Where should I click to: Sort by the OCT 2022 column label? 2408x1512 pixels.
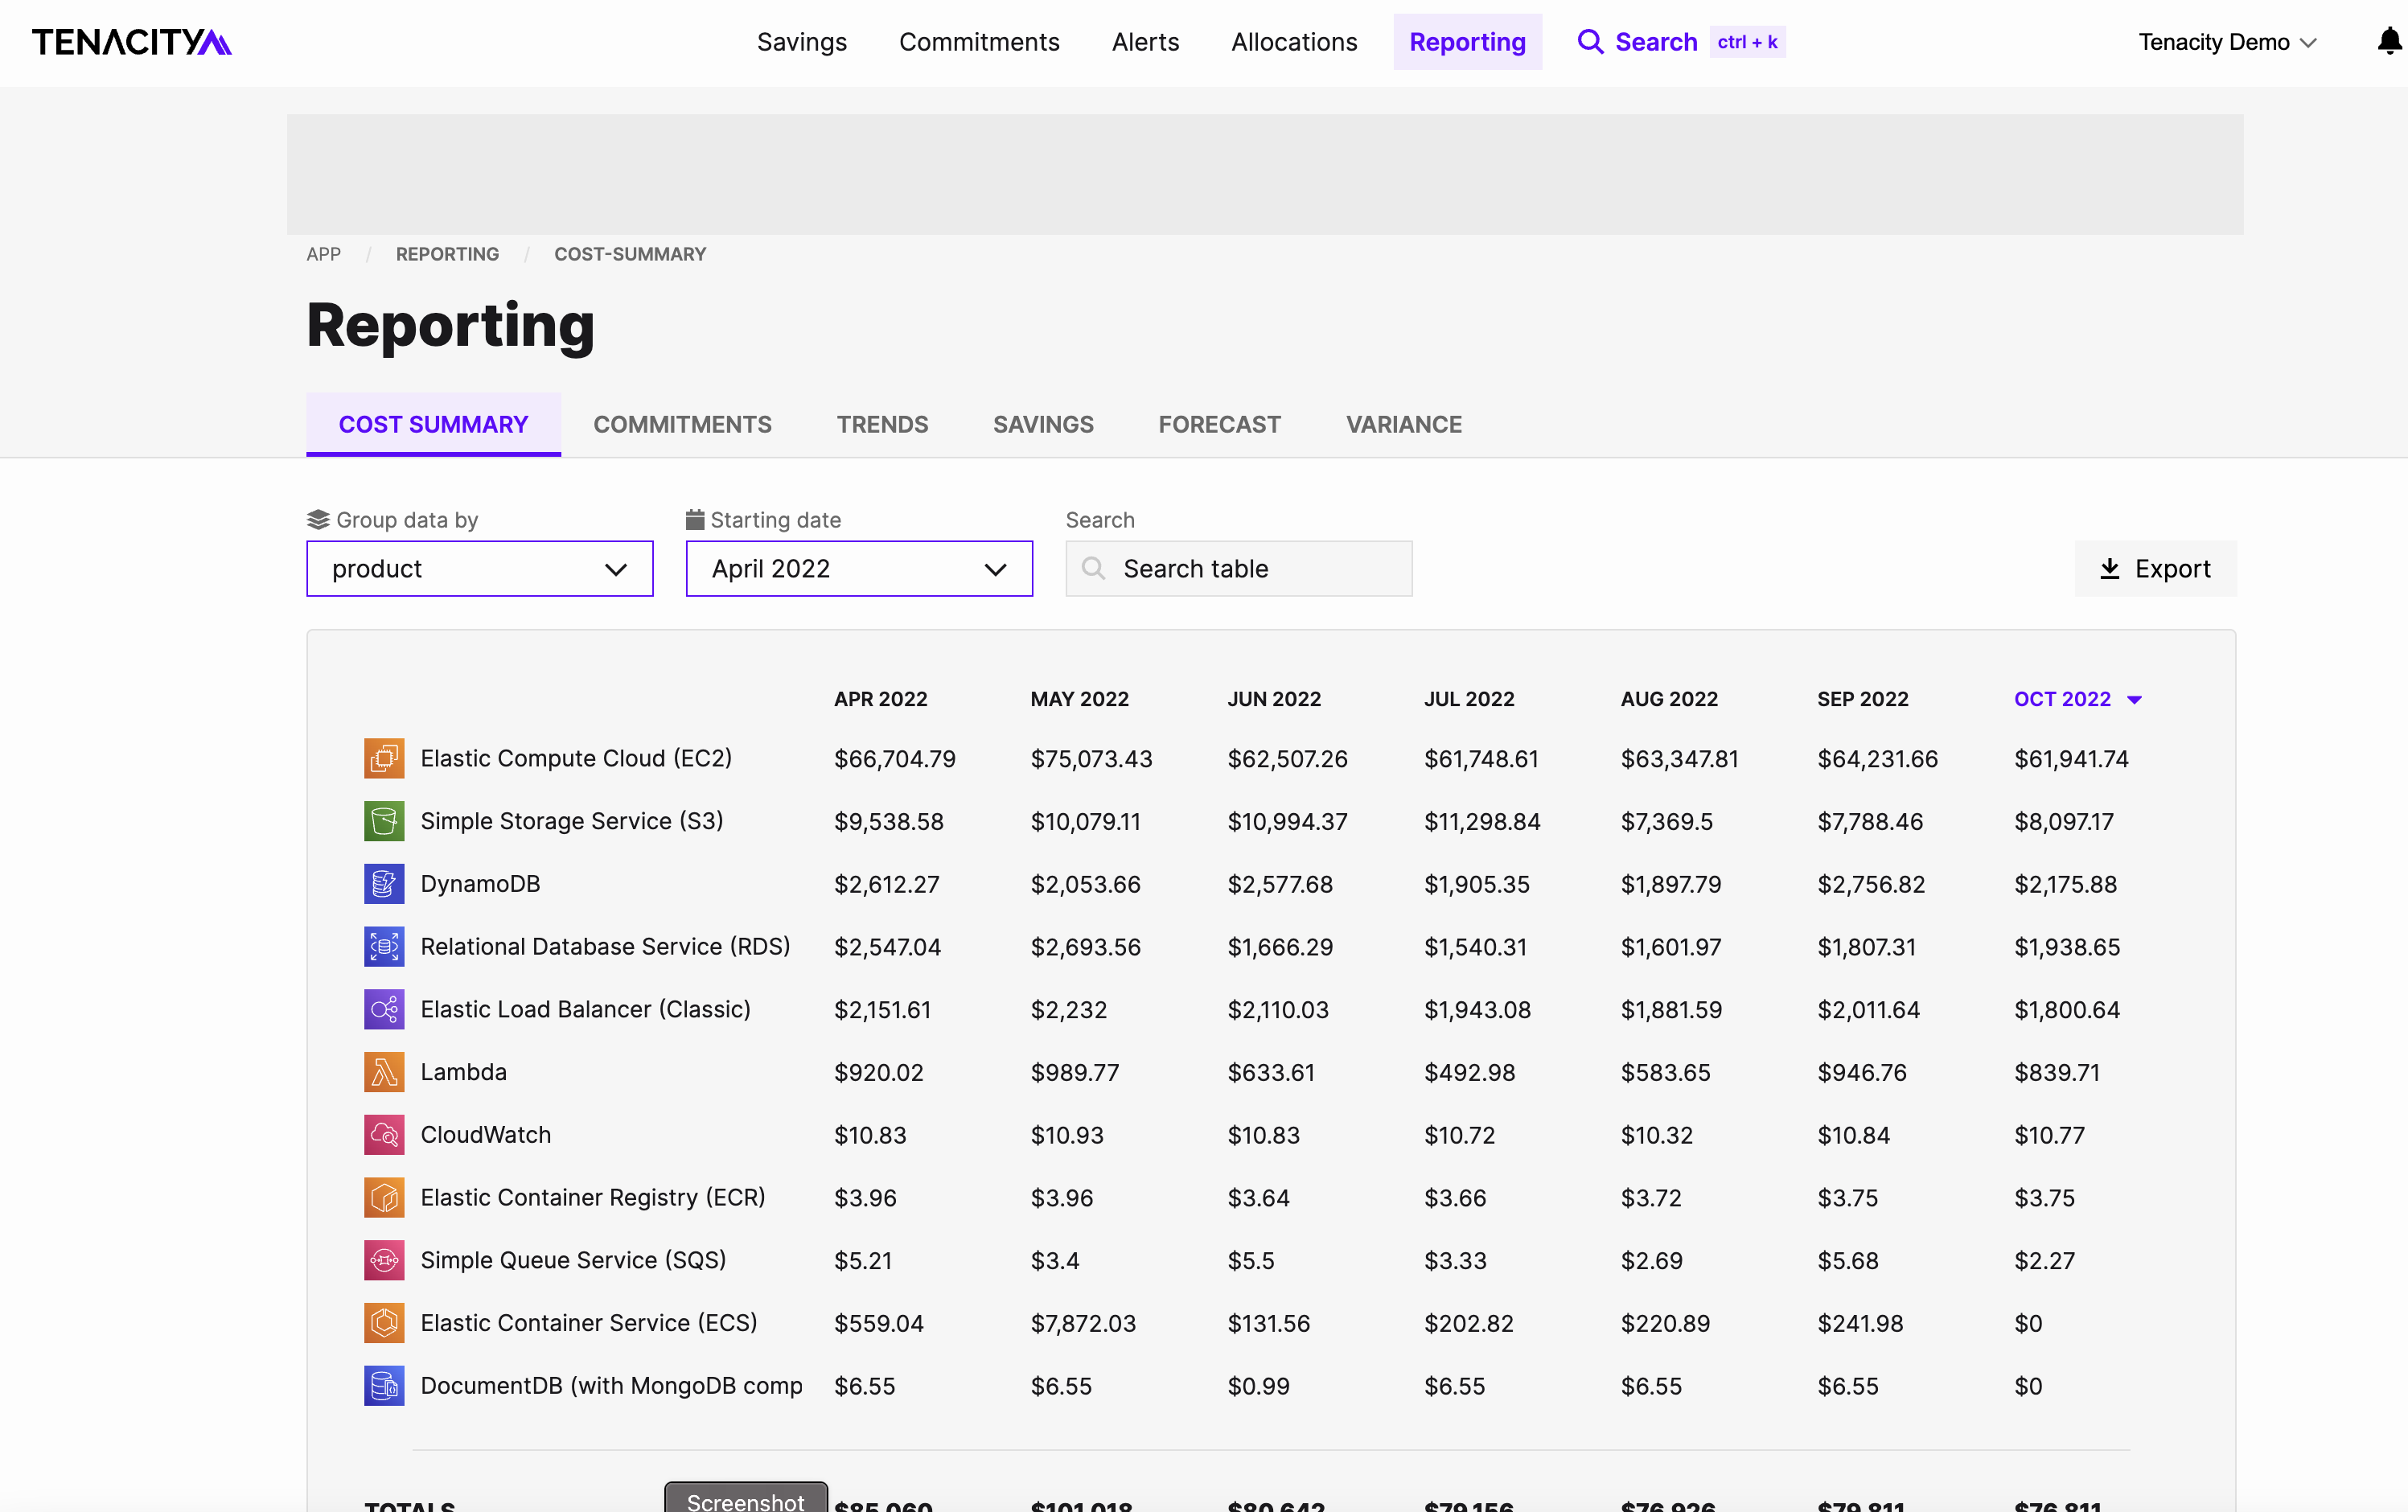2062,699
